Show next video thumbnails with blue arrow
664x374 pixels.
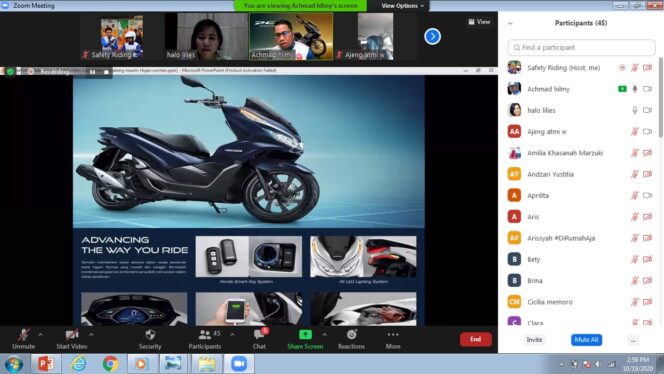pos(432,36)
